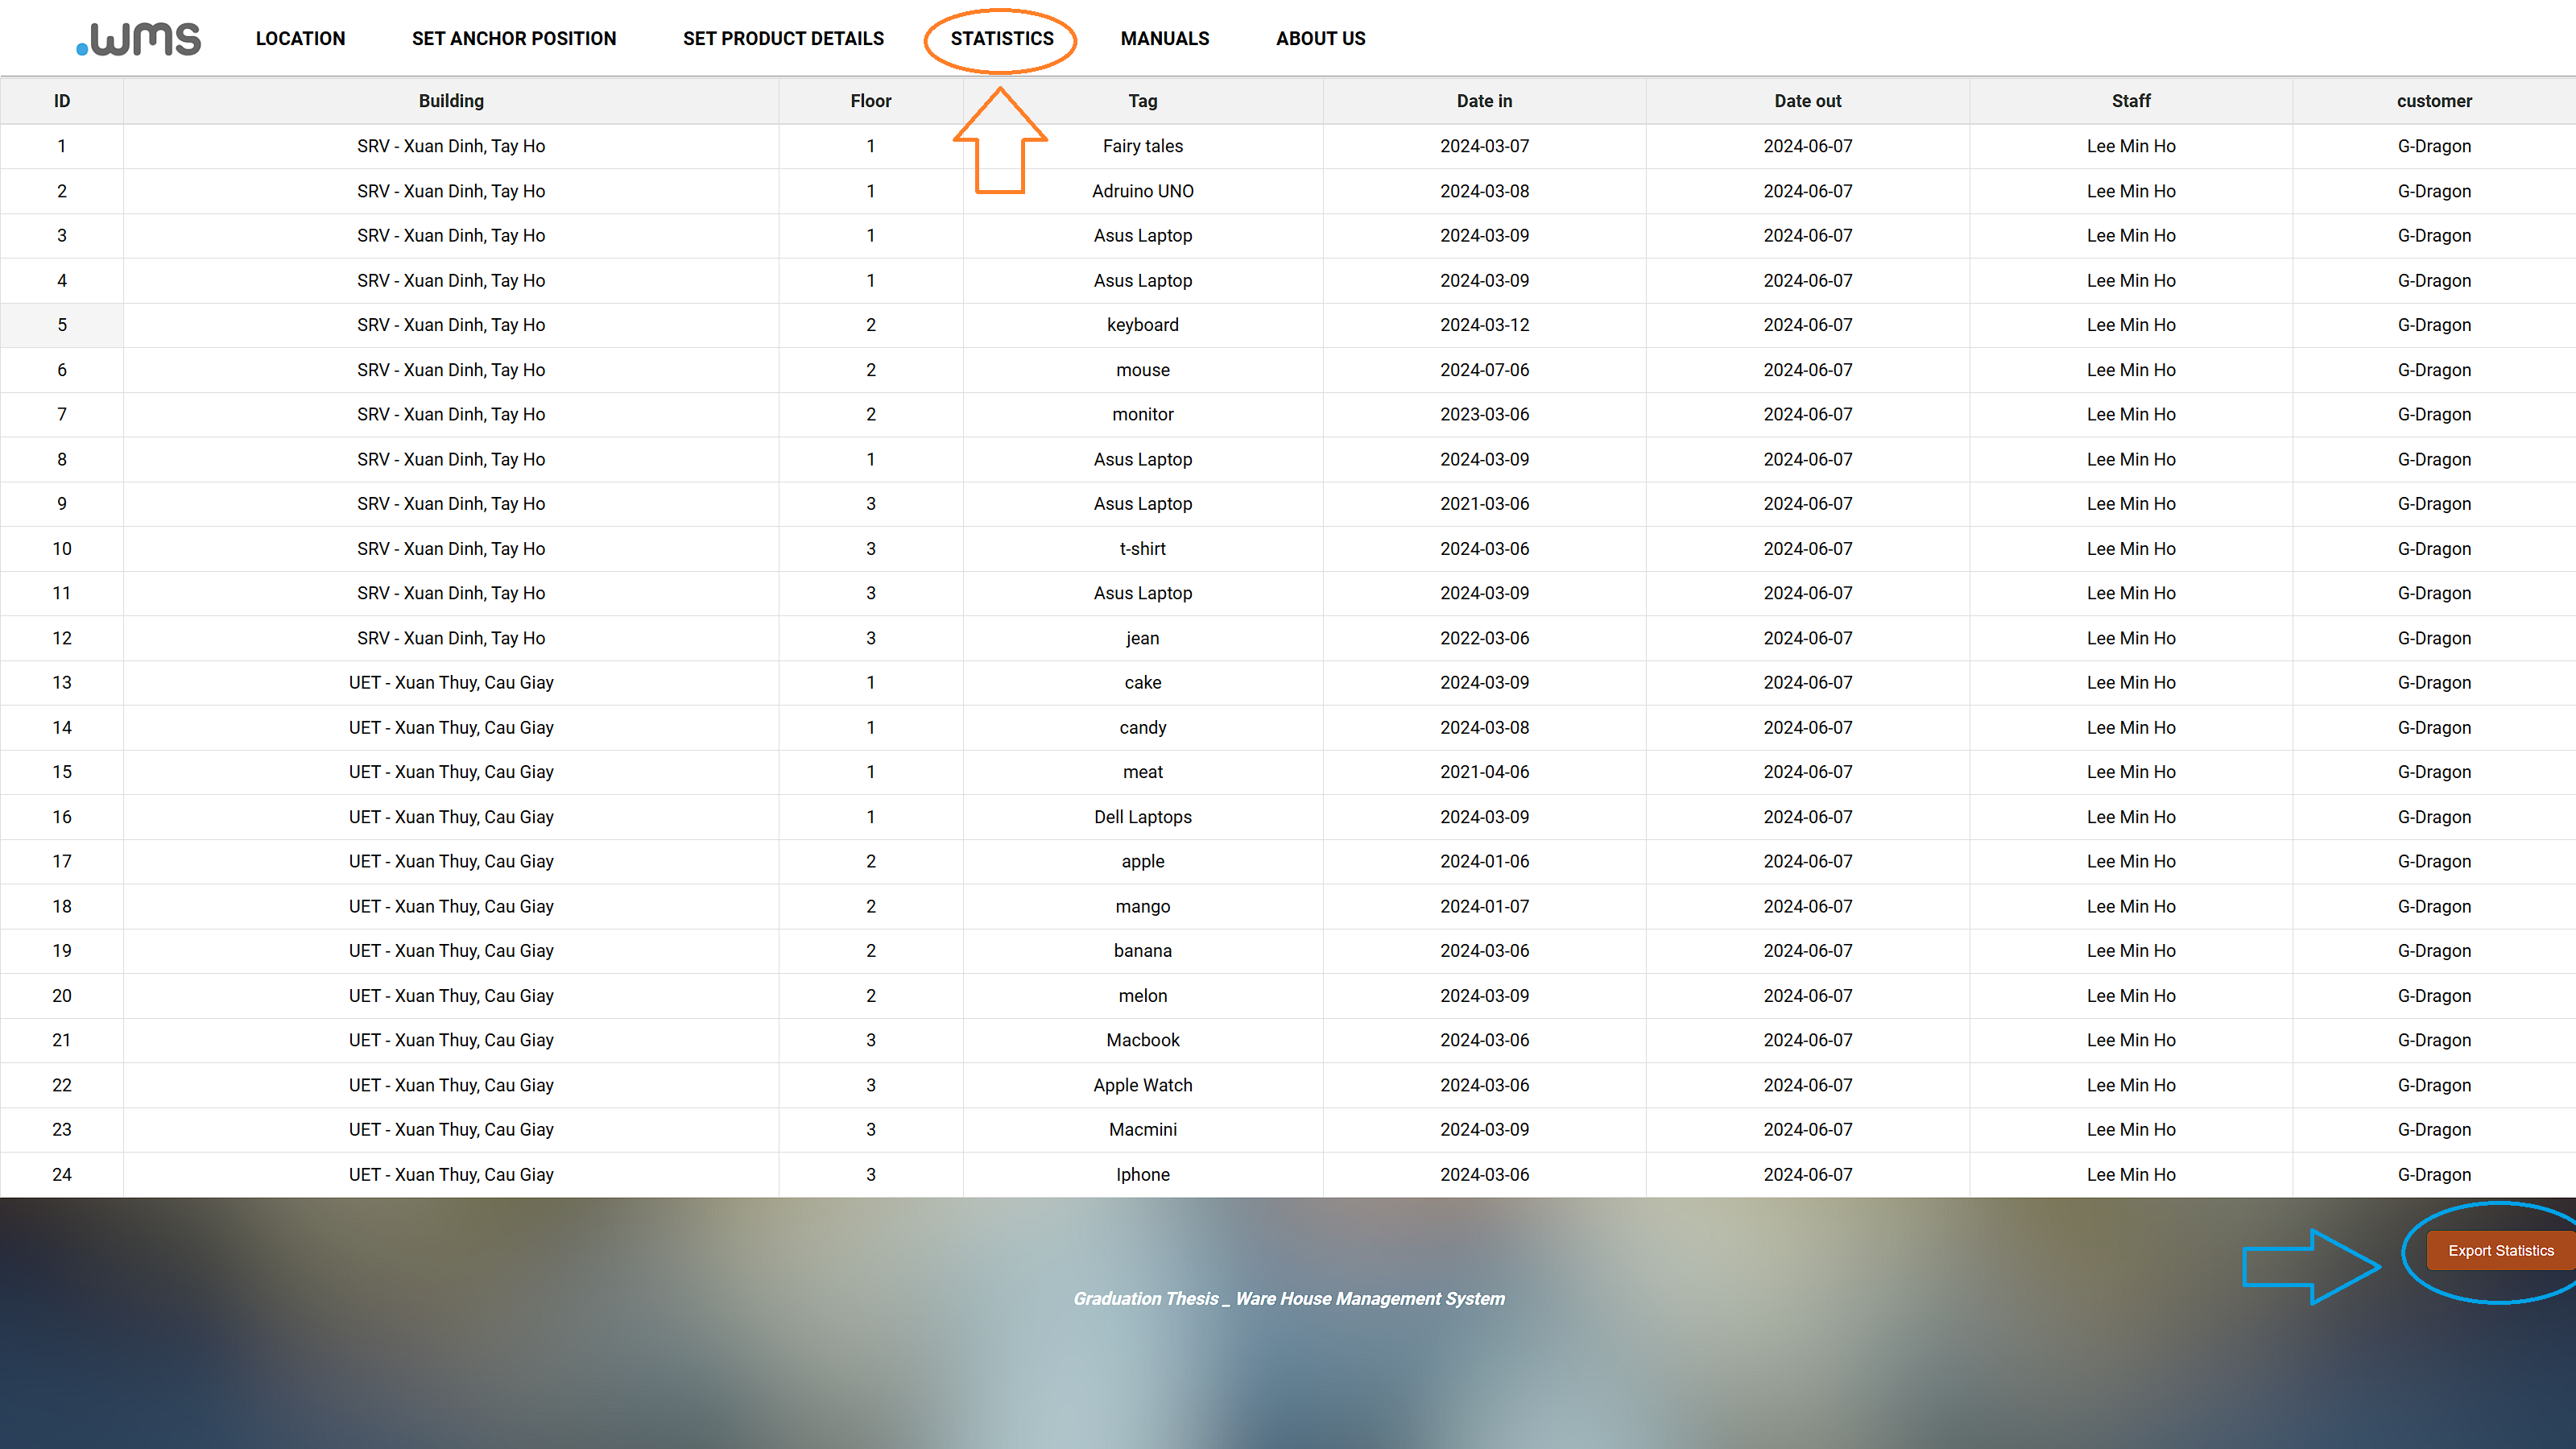This screenshot has width=2576, height=1449.
Task: Select row ID 5 cell
Action: (62, 325)
